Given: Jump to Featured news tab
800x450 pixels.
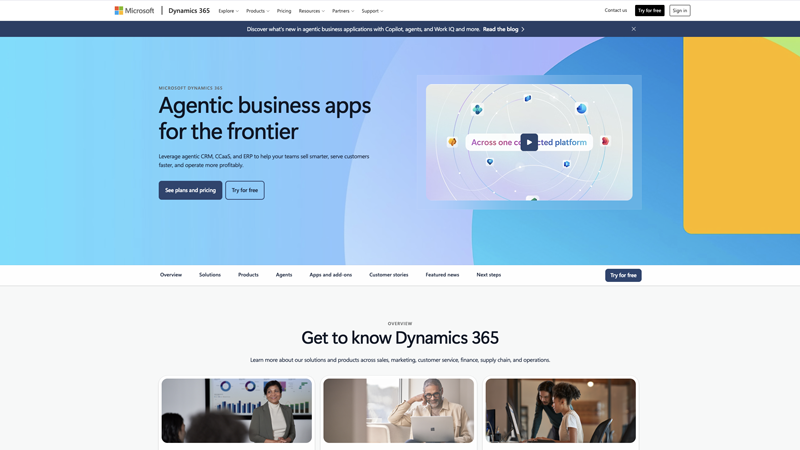Looking at the screenshot, I should pos(442,274).
